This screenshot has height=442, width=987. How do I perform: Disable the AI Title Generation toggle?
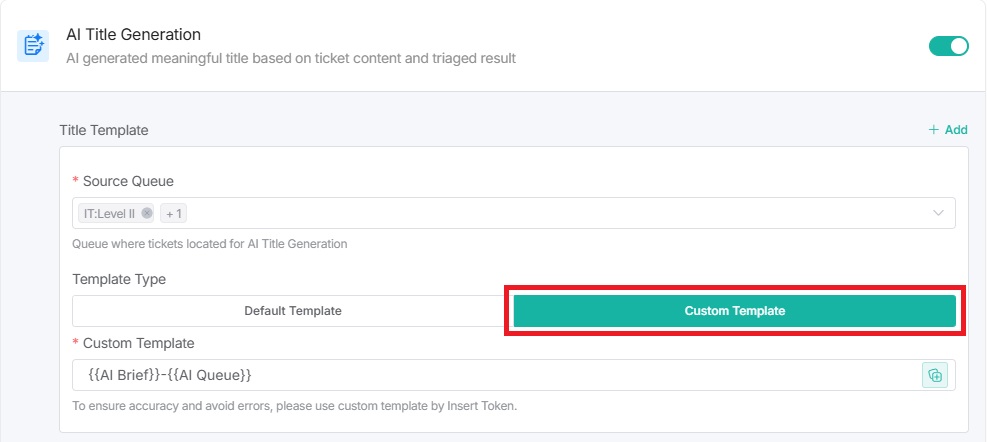click(x=948, y=46)
